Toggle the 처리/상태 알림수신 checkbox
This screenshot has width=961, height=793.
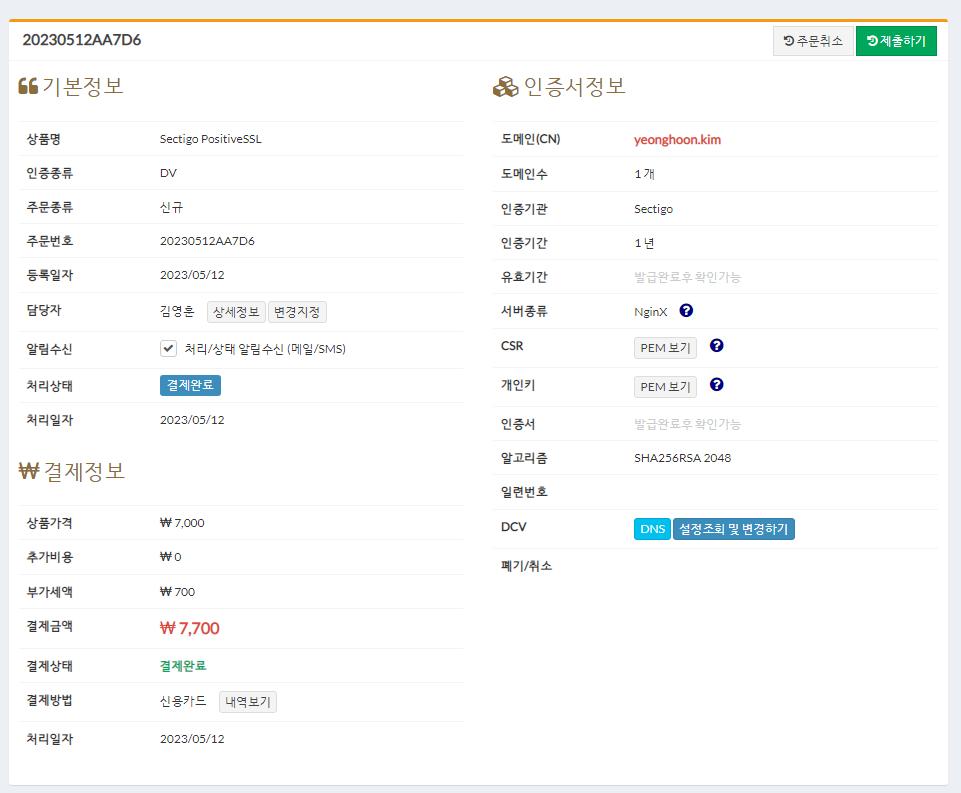point(169,349)
